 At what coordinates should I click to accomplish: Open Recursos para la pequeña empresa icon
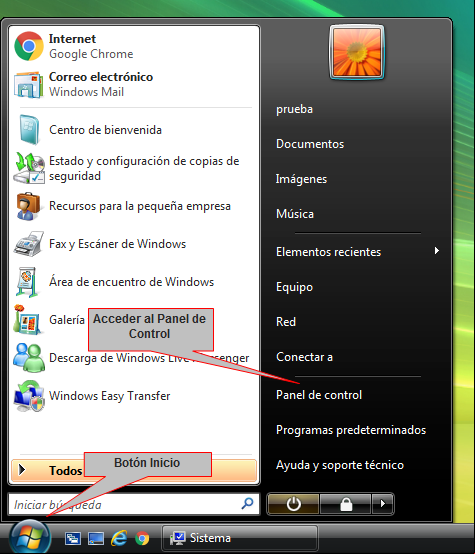(x=28, y=206)
